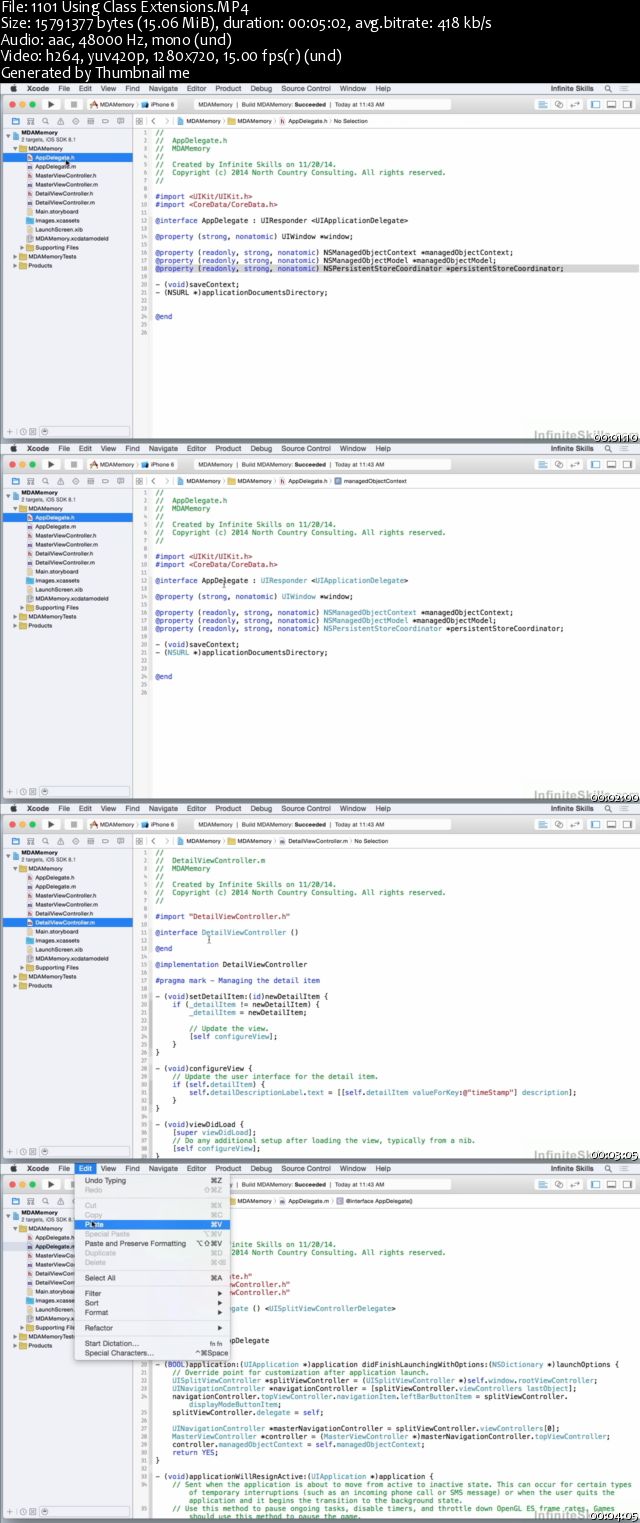Image resolution: width=640 pixels, height=1523 pixels.
Task: Click Run button in the fourth frame with Edit menu
Action: 50,1184
